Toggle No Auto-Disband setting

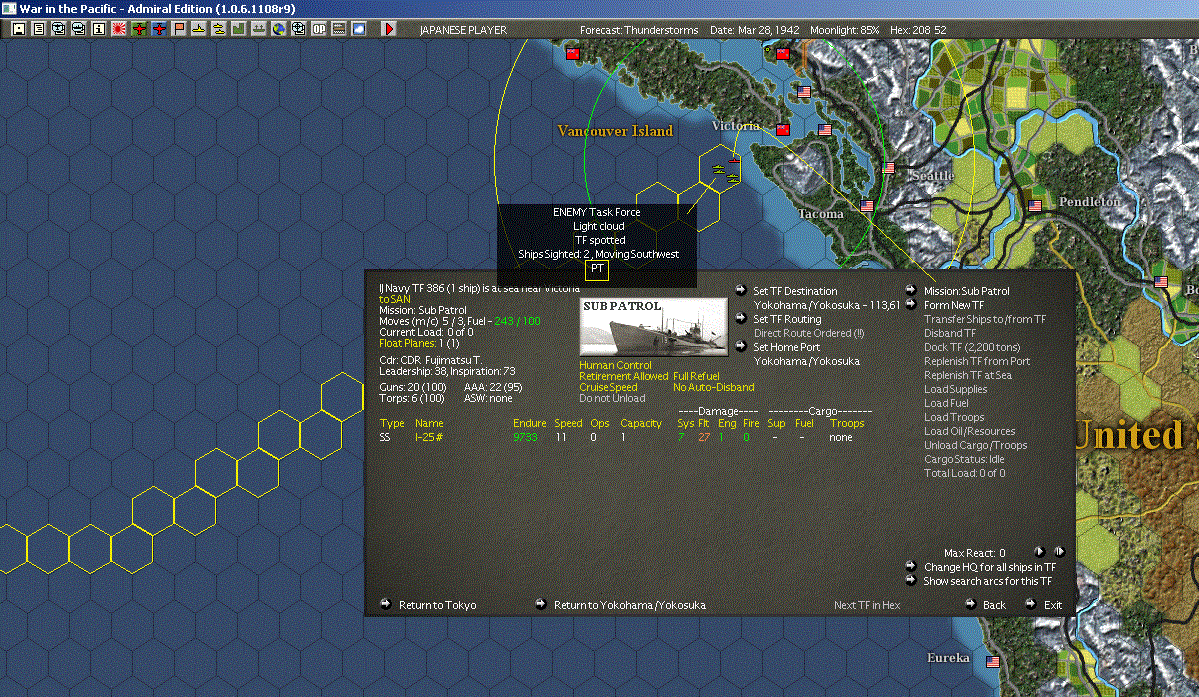tap(713, 387)
